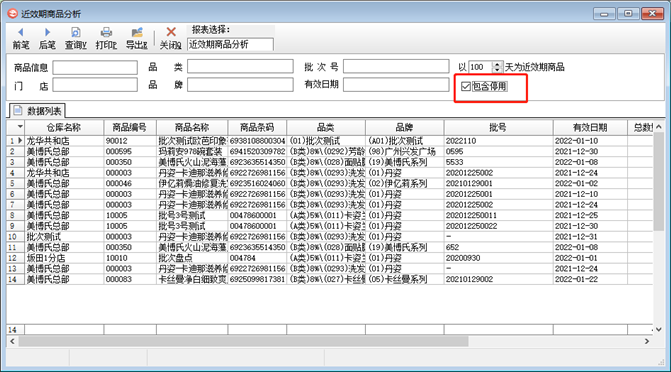Print the report (打印)
Image resolution: width=671 pixels, height=372 pixels.
click(106, 38)
